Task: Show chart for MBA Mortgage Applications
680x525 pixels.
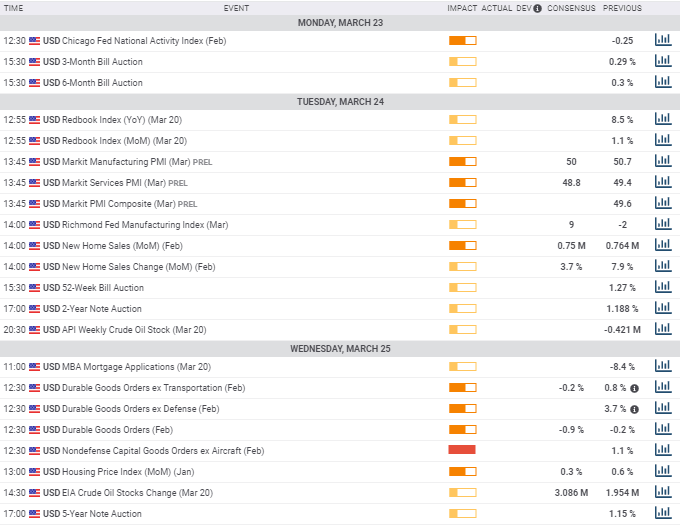Action: pos(662,366)
